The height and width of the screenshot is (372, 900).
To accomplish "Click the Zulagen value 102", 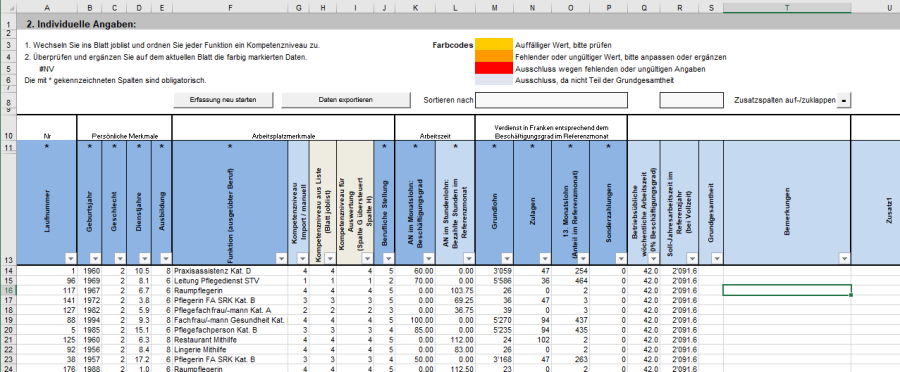I will click(x=533, y=340).
